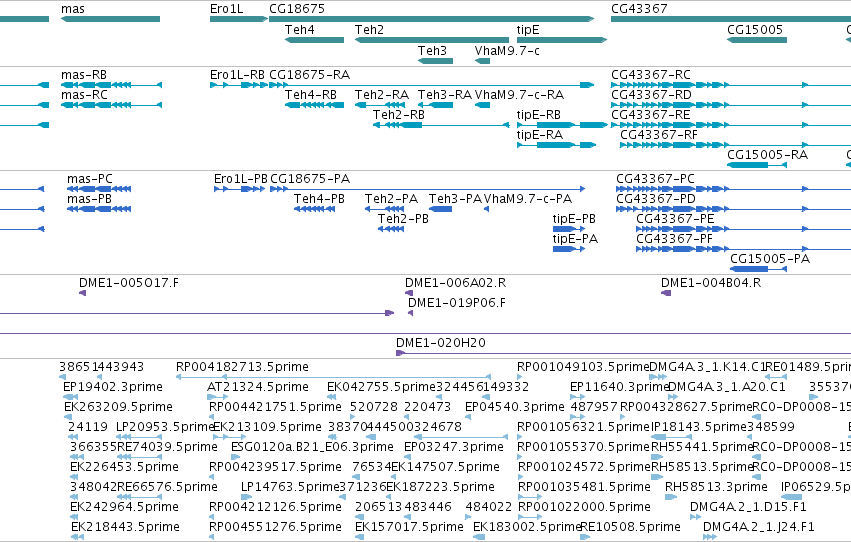Select the DME1-006A02.R BAC end label
This screenshot has width=851, height=542.
455,283
